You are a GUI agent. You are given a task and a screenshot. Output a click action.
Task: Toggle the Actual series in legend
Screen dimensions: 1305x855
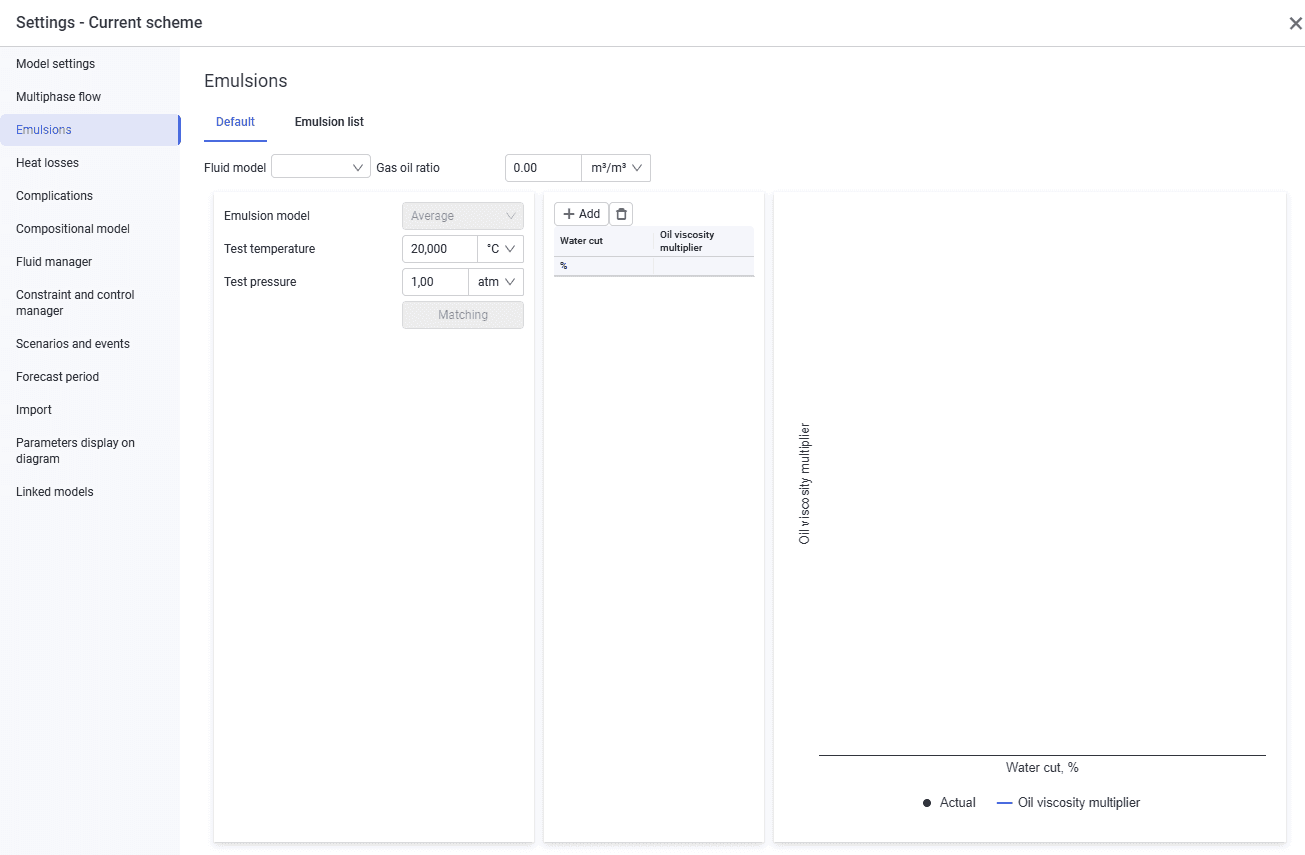click(949, 803)
